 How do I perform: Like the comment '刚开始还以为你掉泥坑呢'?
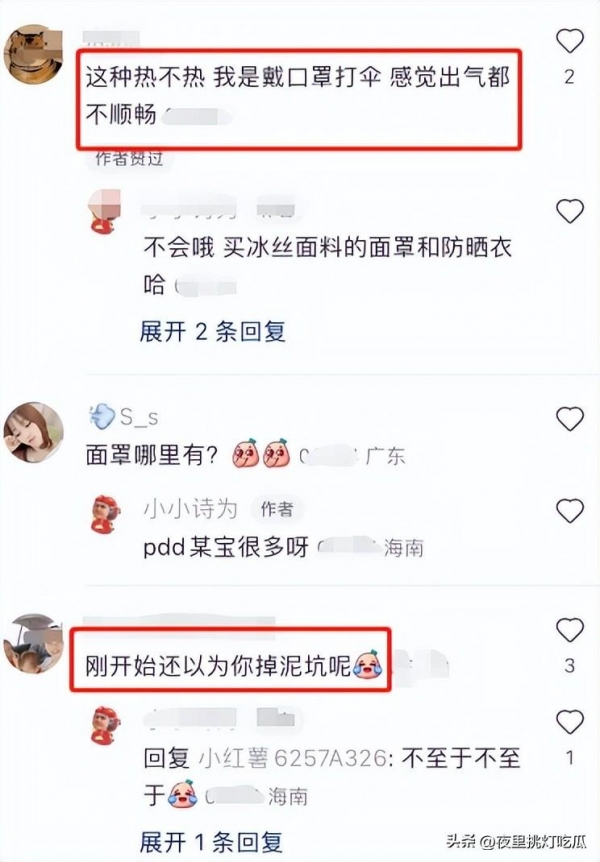point(570,630)
